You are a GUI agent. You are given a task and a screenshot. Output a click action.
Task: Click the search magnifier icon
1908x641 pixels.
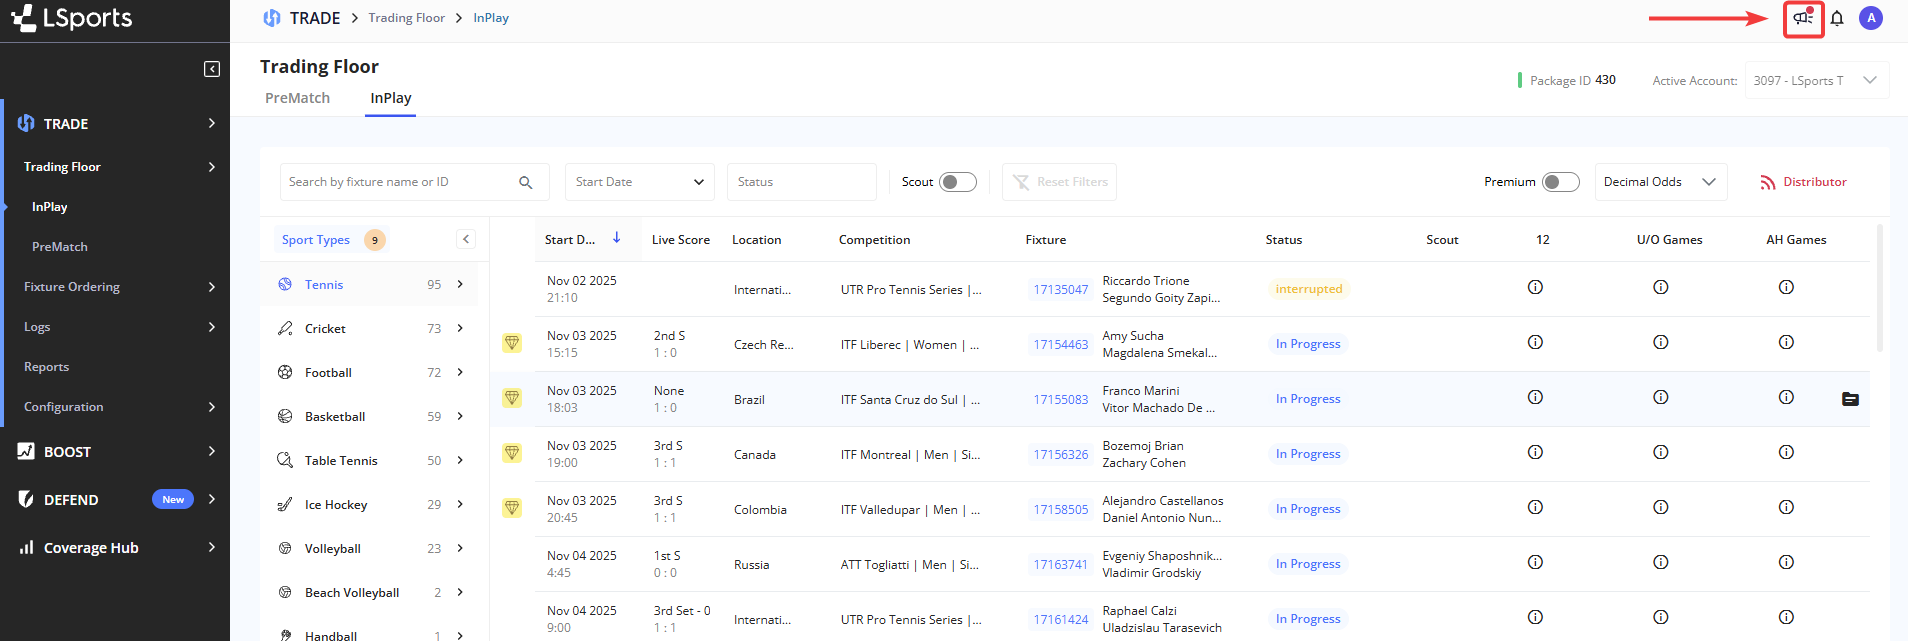point(525,182)
